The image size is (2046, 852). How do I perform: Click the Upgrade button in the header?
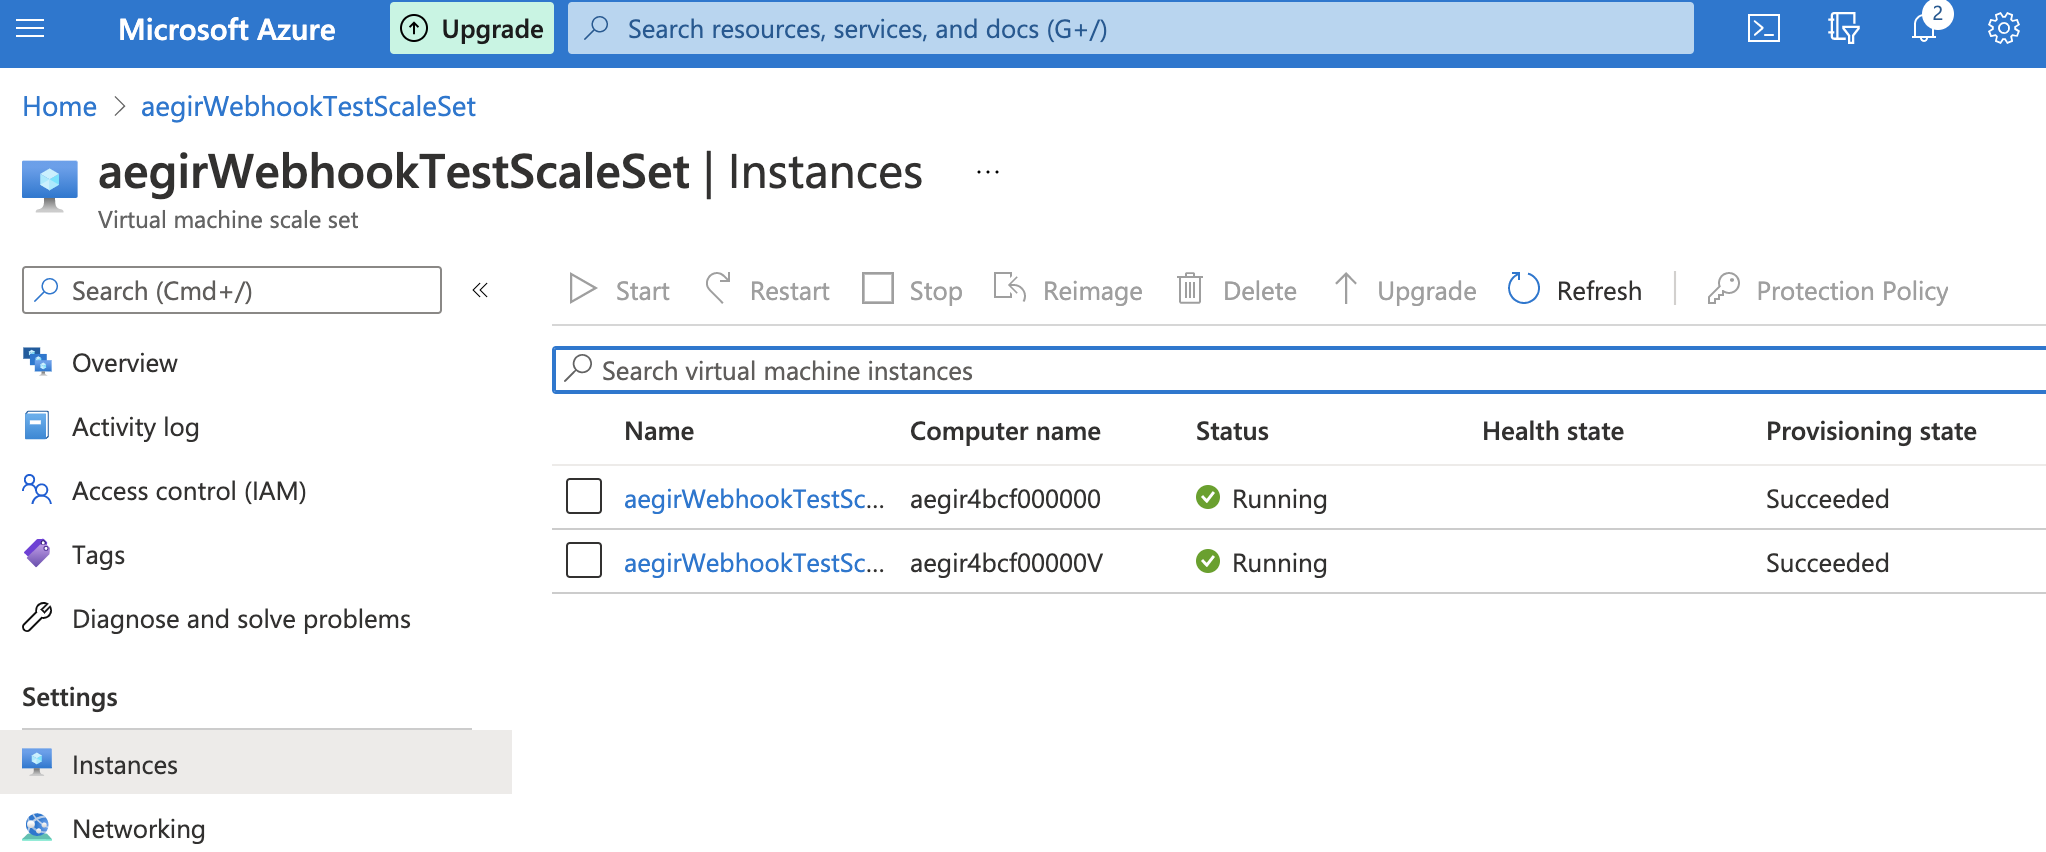point(472,28)
